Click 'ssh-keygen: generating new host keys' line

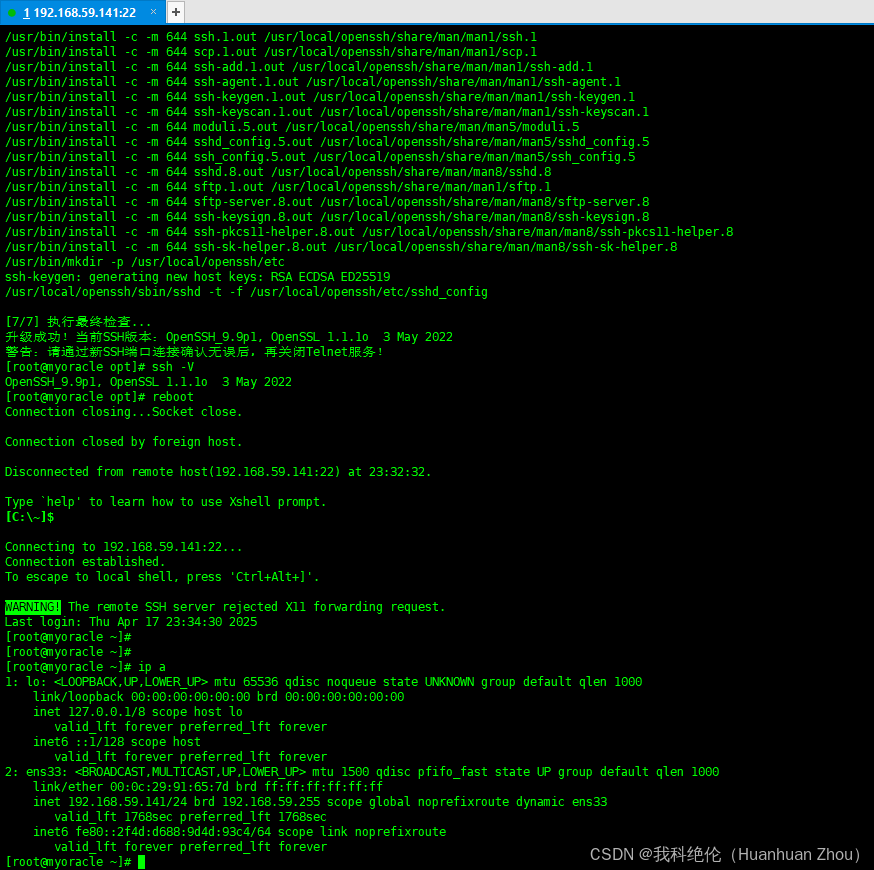(x=197, y=277)
